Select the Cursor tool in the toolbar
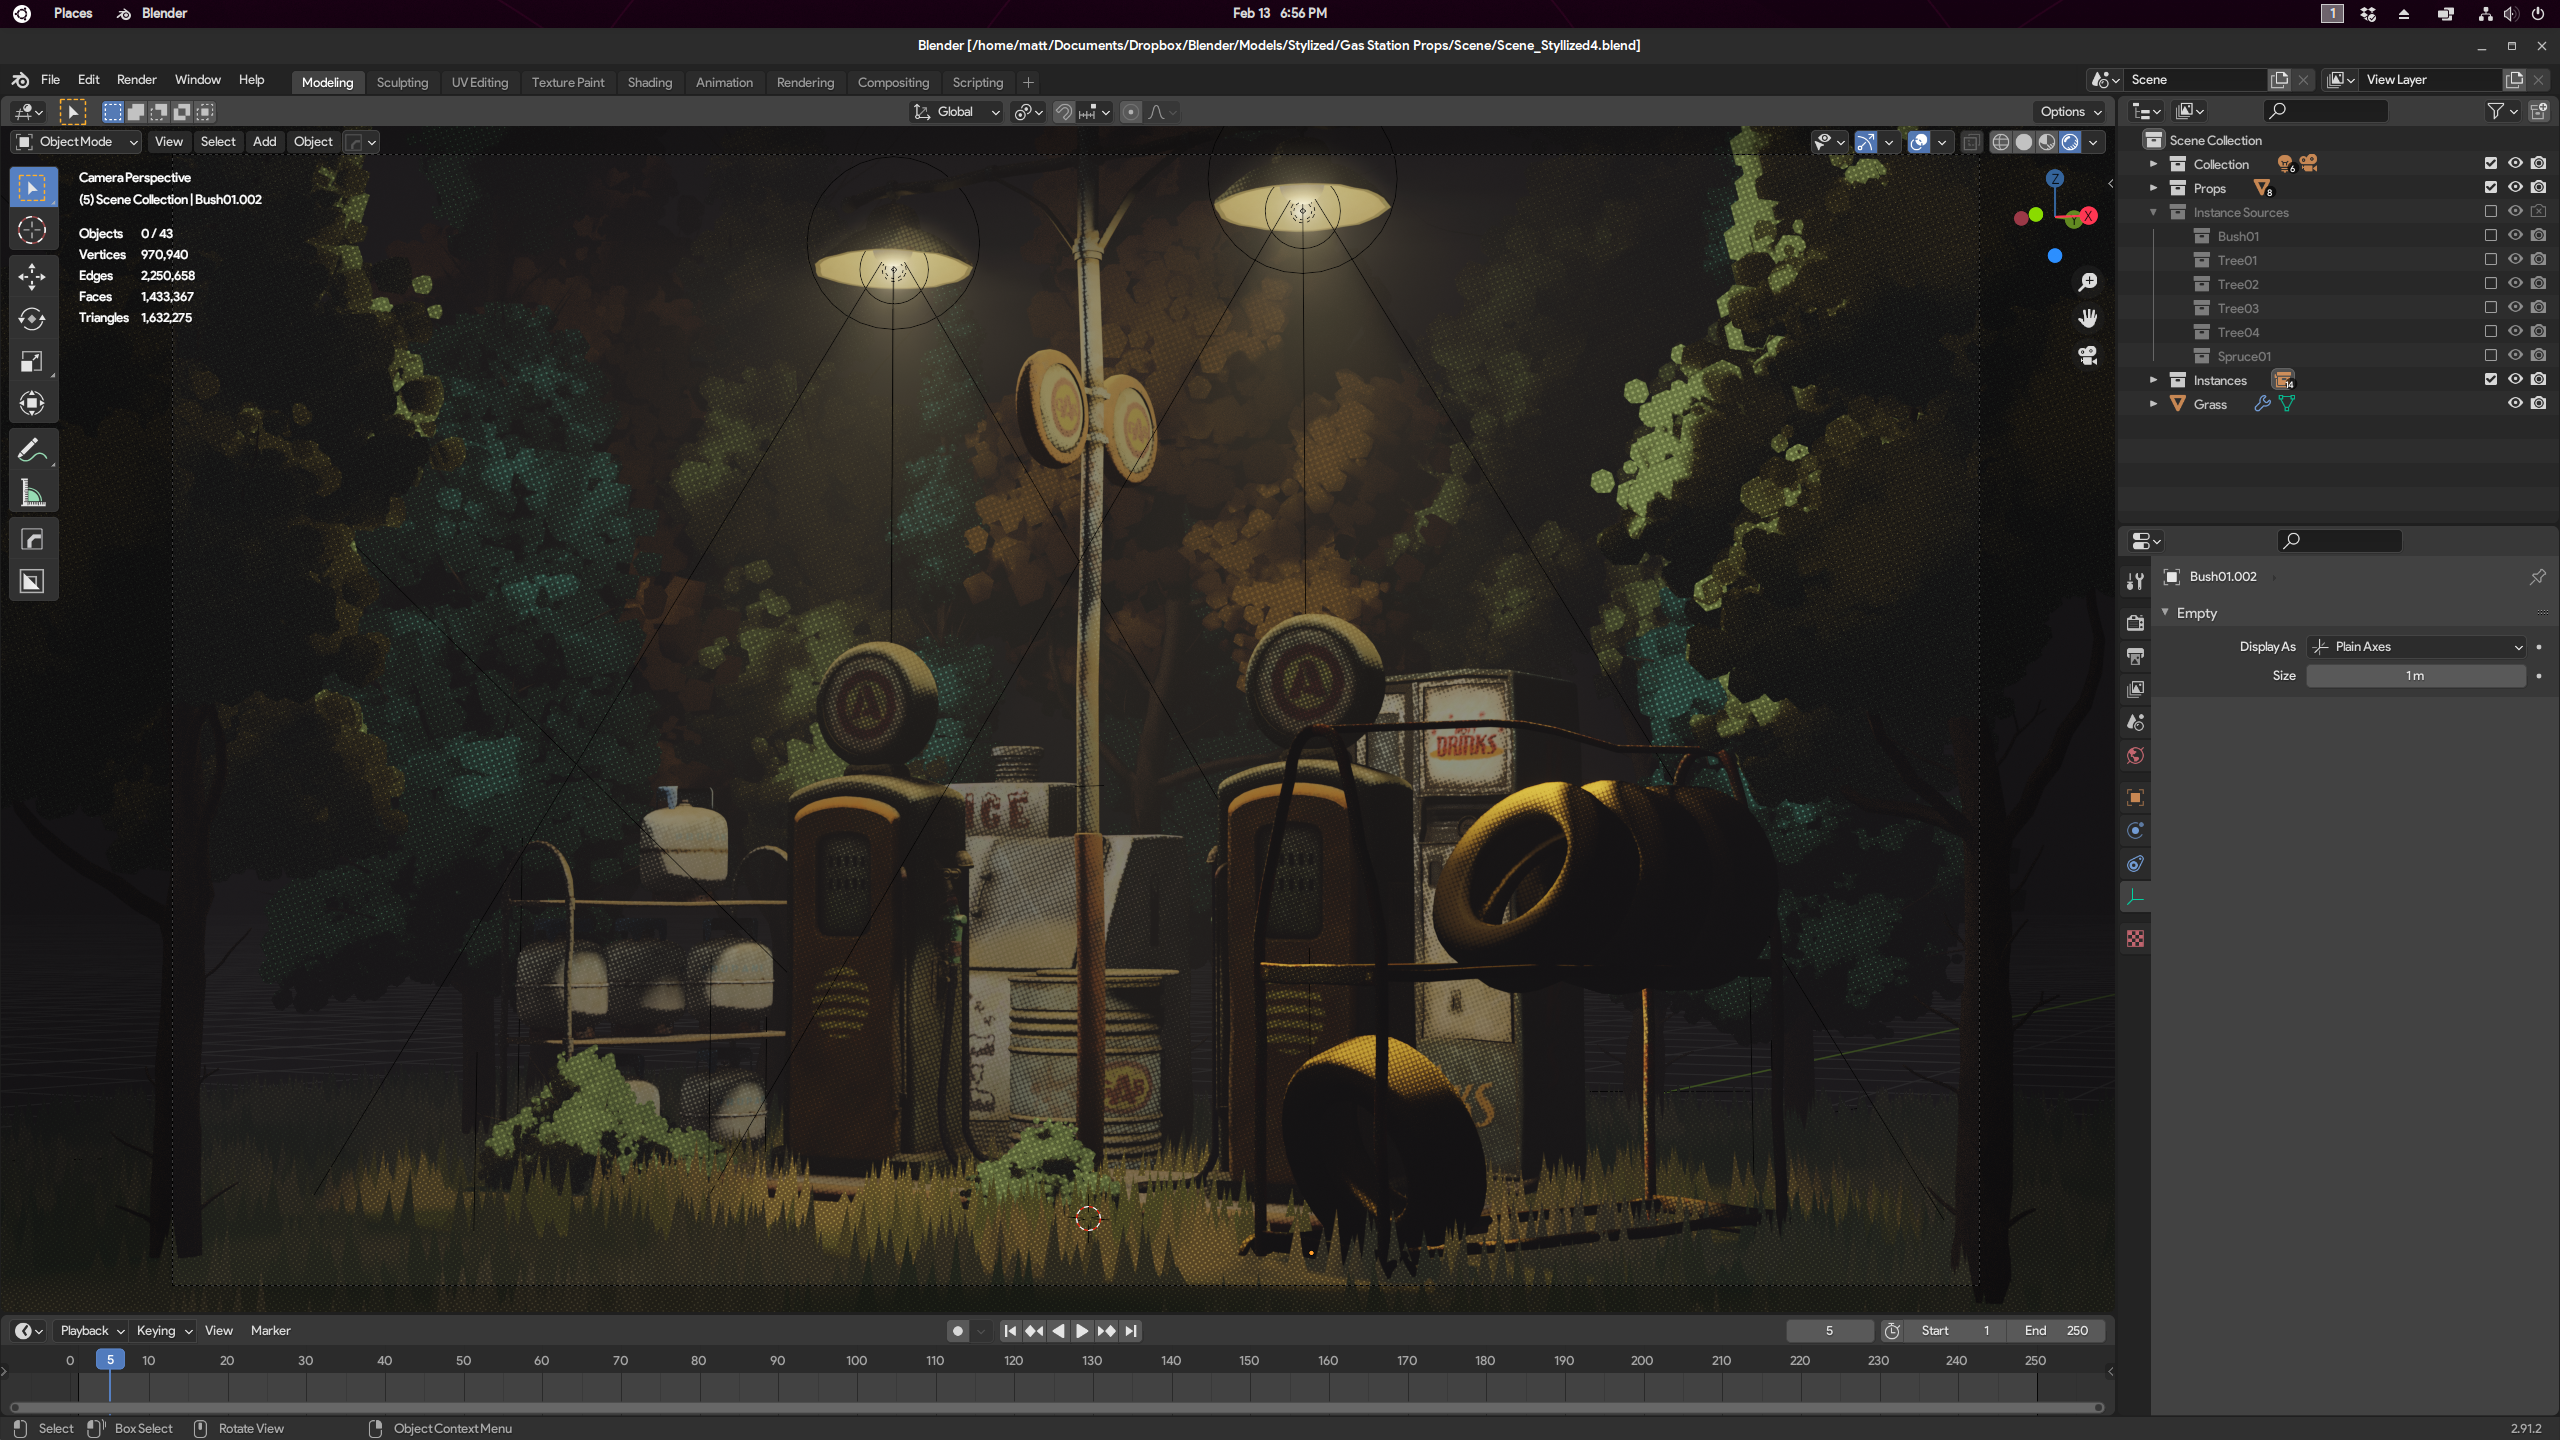2560x1440 pixels. (x=32, y=230)
